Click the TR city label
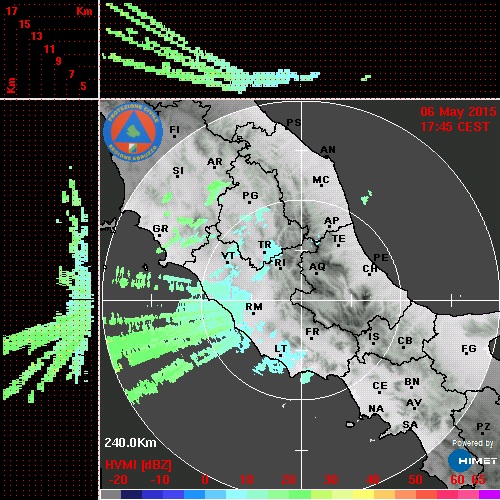Viewport: 500px width, 500px height. [x=265, y=245]
